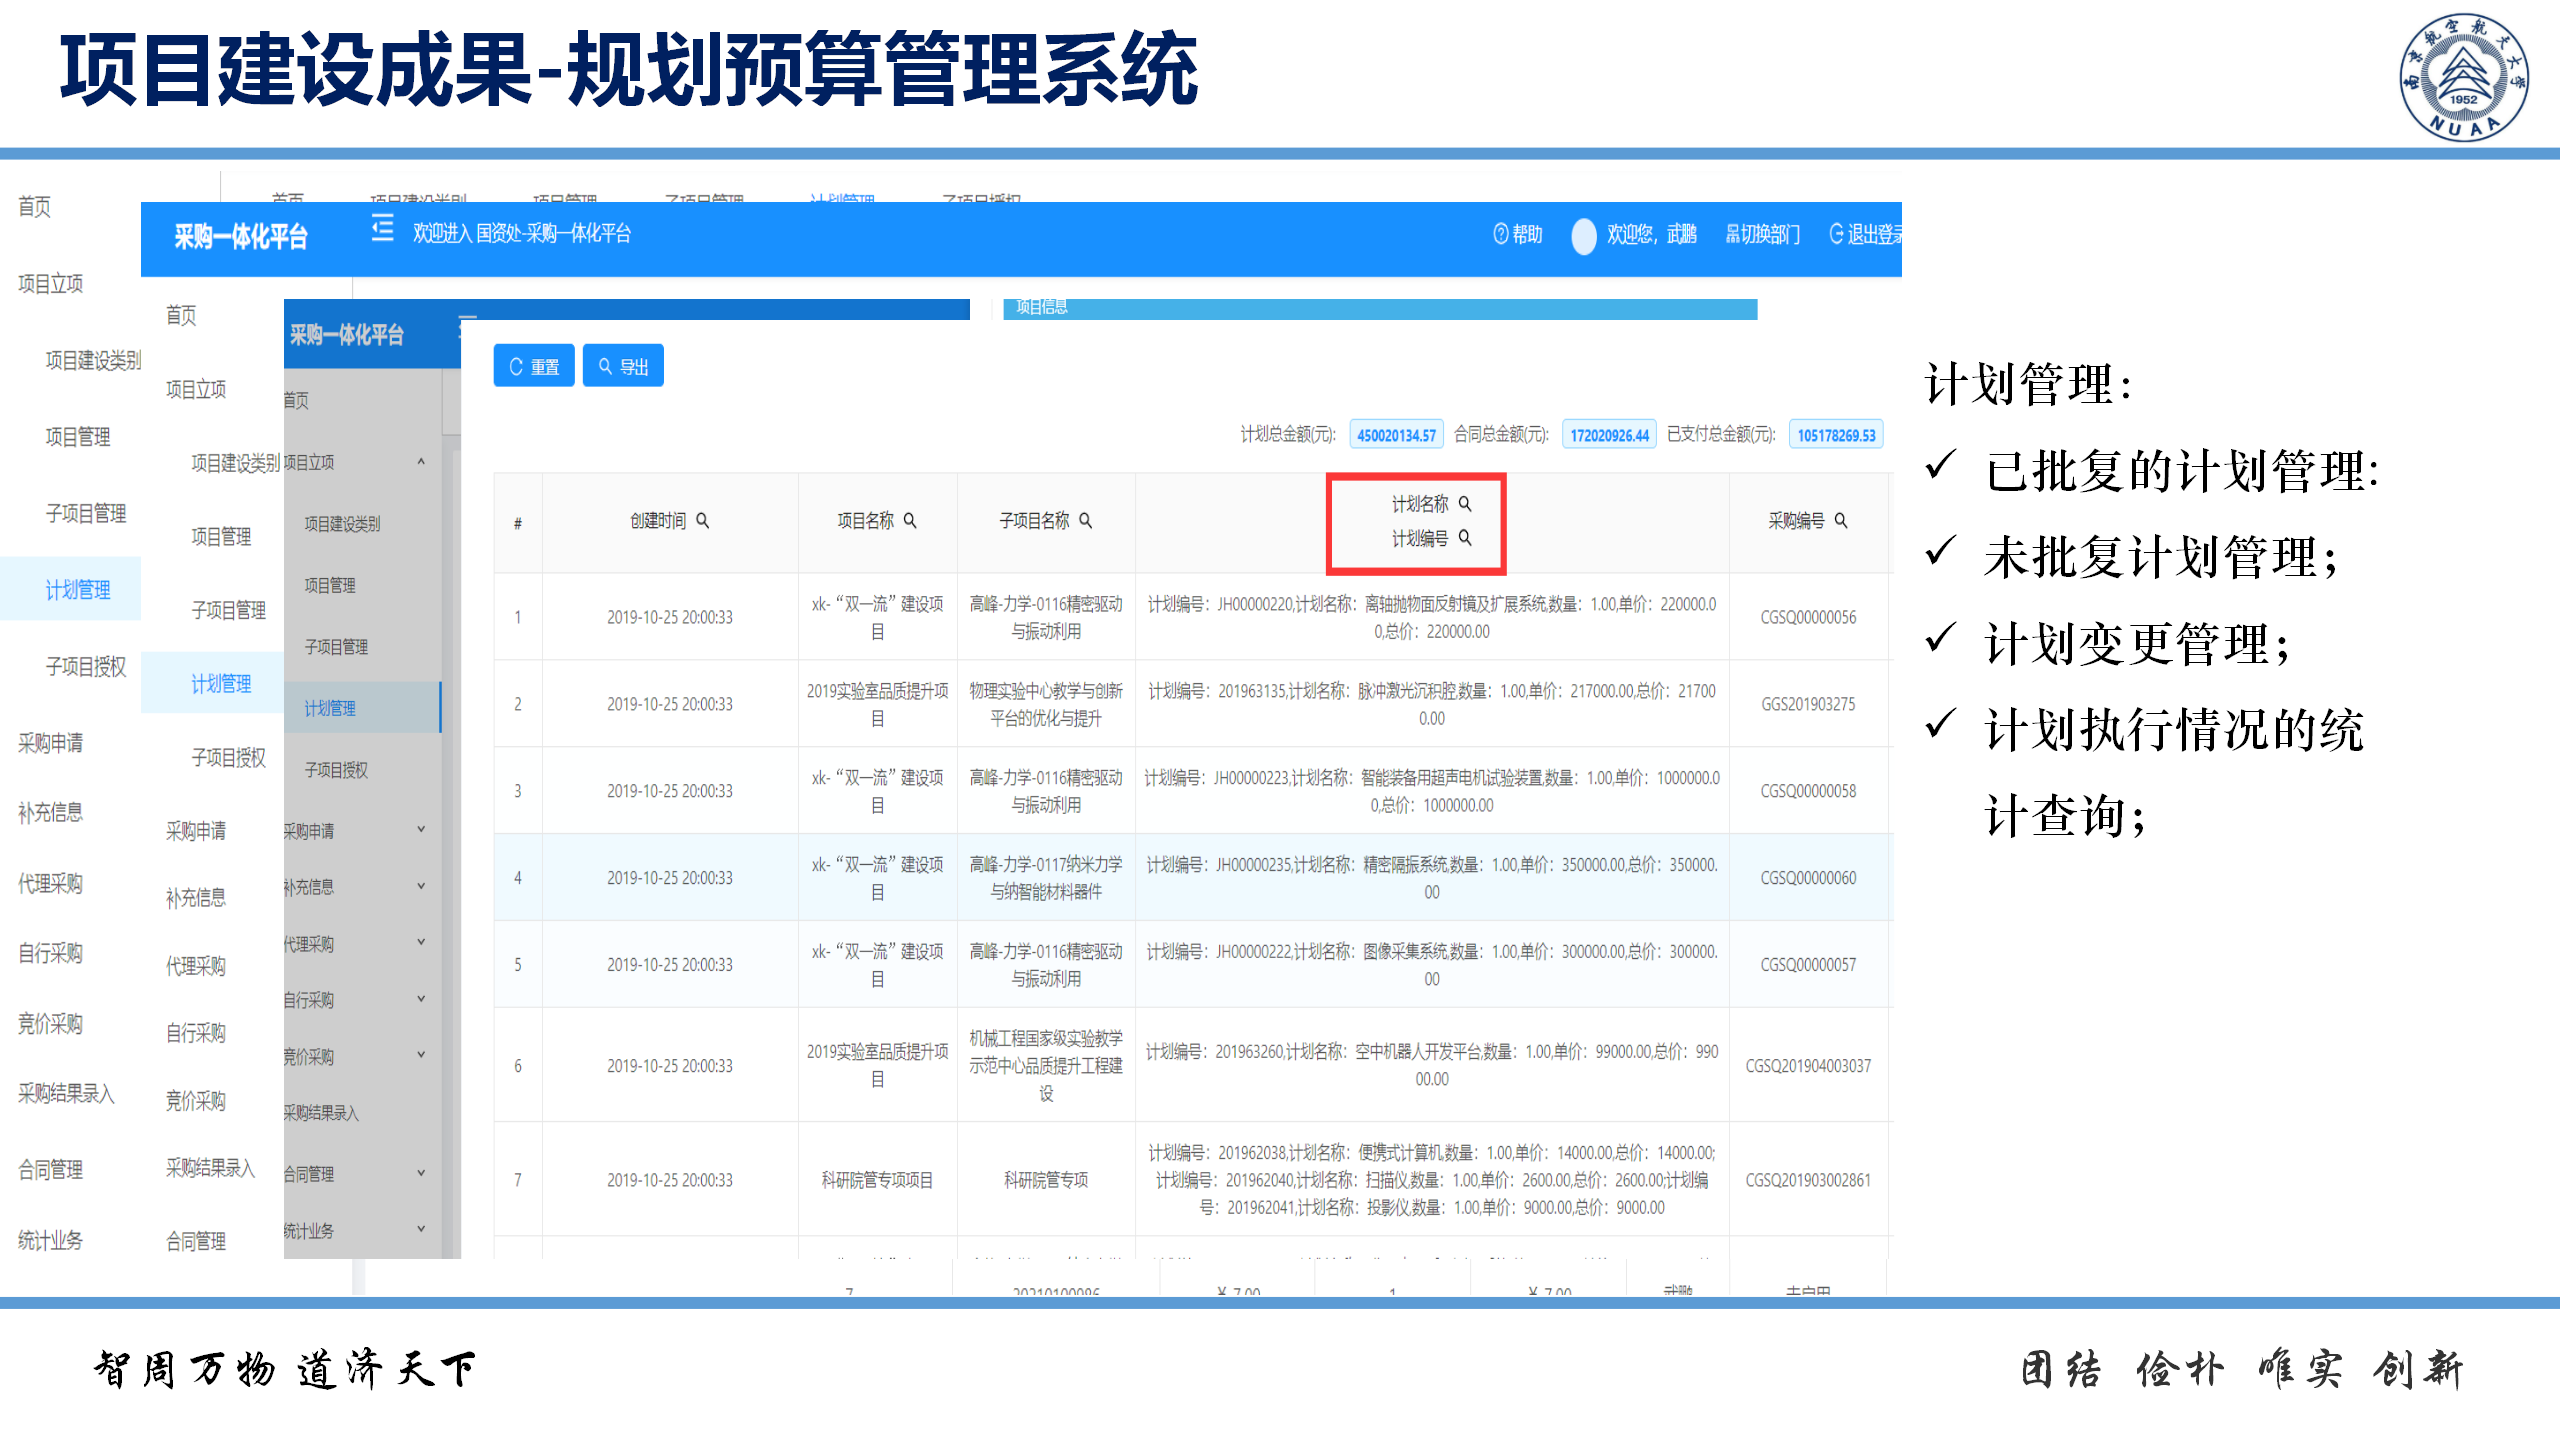
Task: Search by 创建时间 magnifier icon
Action: (x=703, y=521)
